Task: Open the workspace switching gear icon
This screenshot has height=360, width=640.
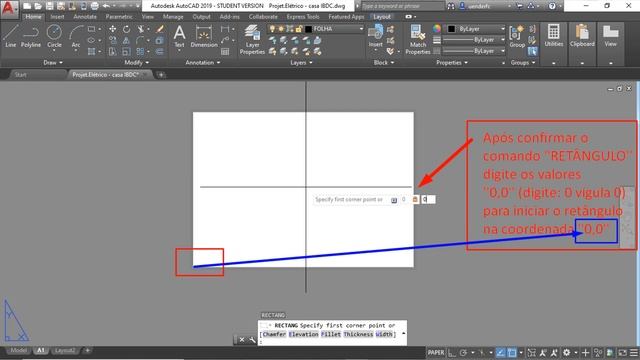Action: click(567, 352)
